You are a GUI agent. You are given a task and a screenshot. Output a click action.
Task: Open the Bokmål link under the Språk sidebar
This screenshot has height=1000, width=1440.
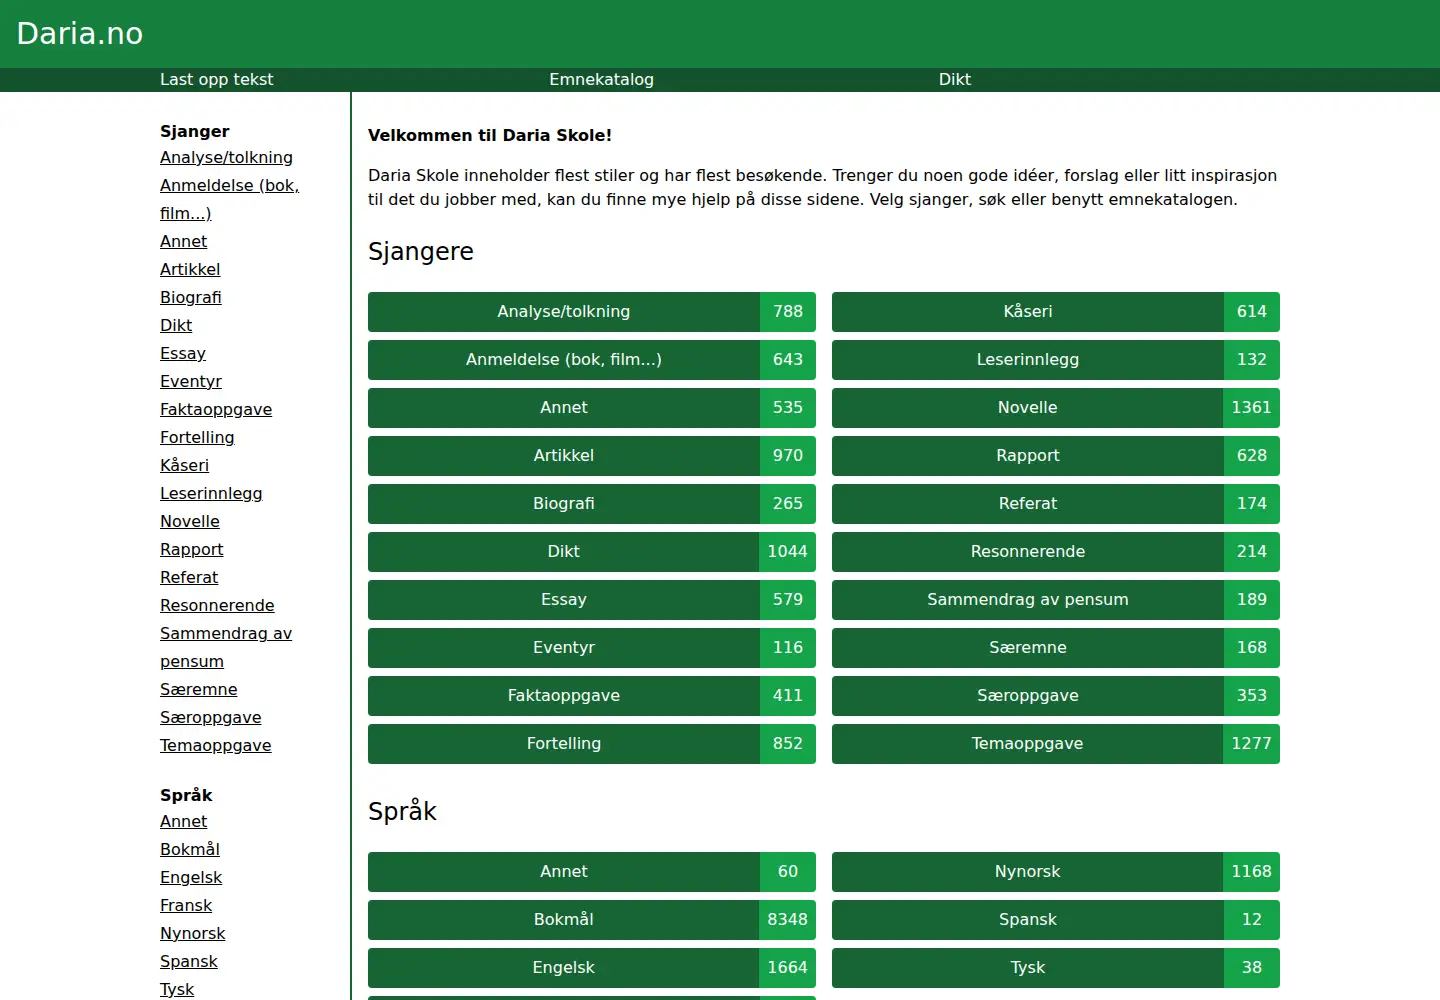pos(190,850)
